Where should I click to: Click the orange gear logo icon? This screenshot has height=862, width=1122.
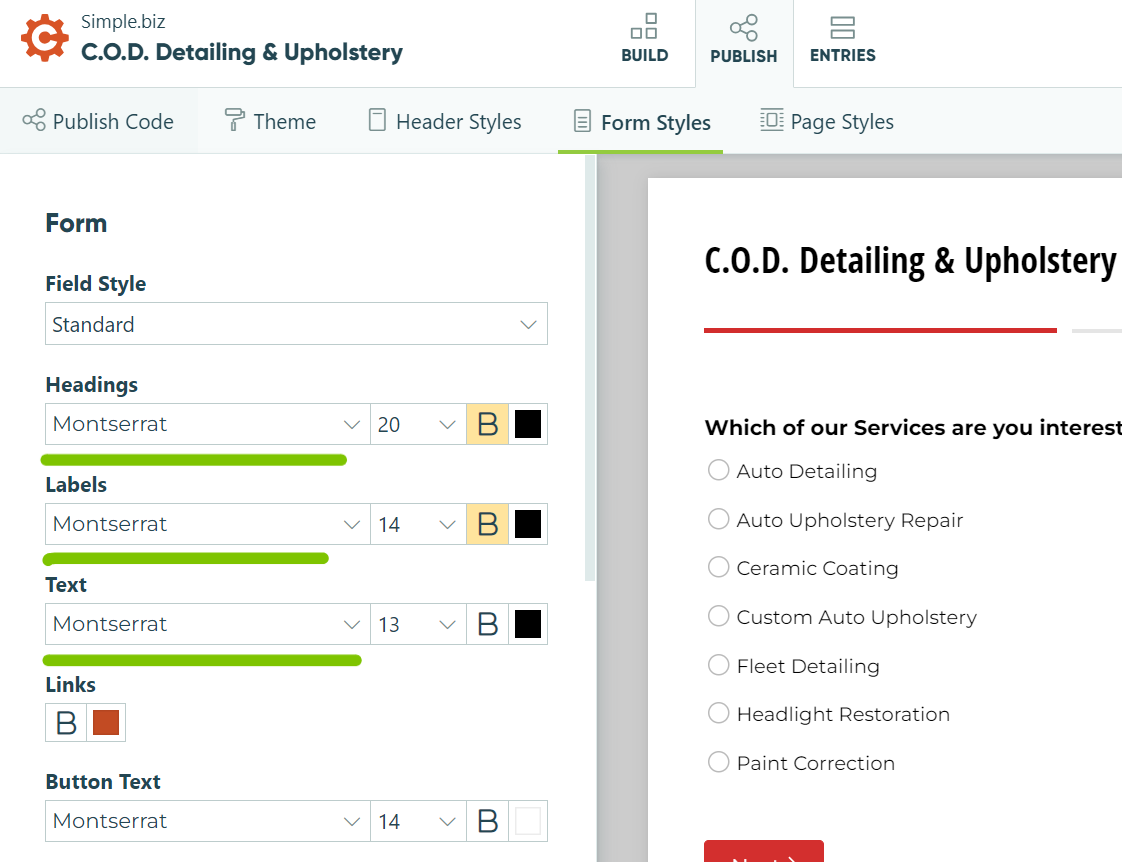(x=44, y=38)
